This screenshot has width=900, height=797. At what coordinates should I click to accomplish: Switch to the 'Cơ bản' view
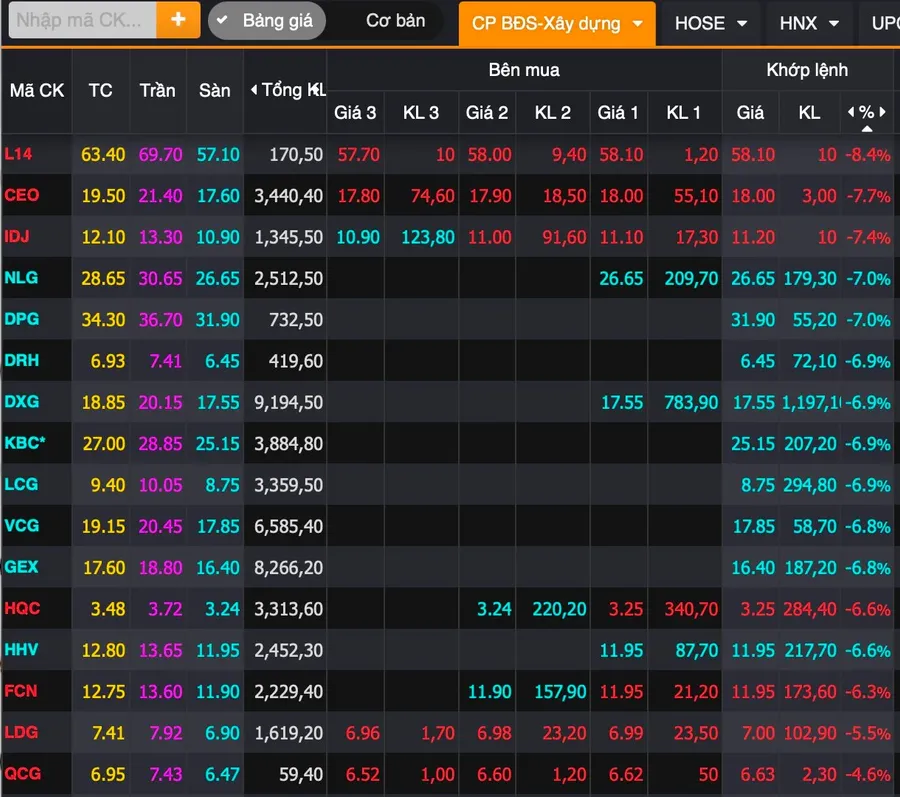point(395,20)
